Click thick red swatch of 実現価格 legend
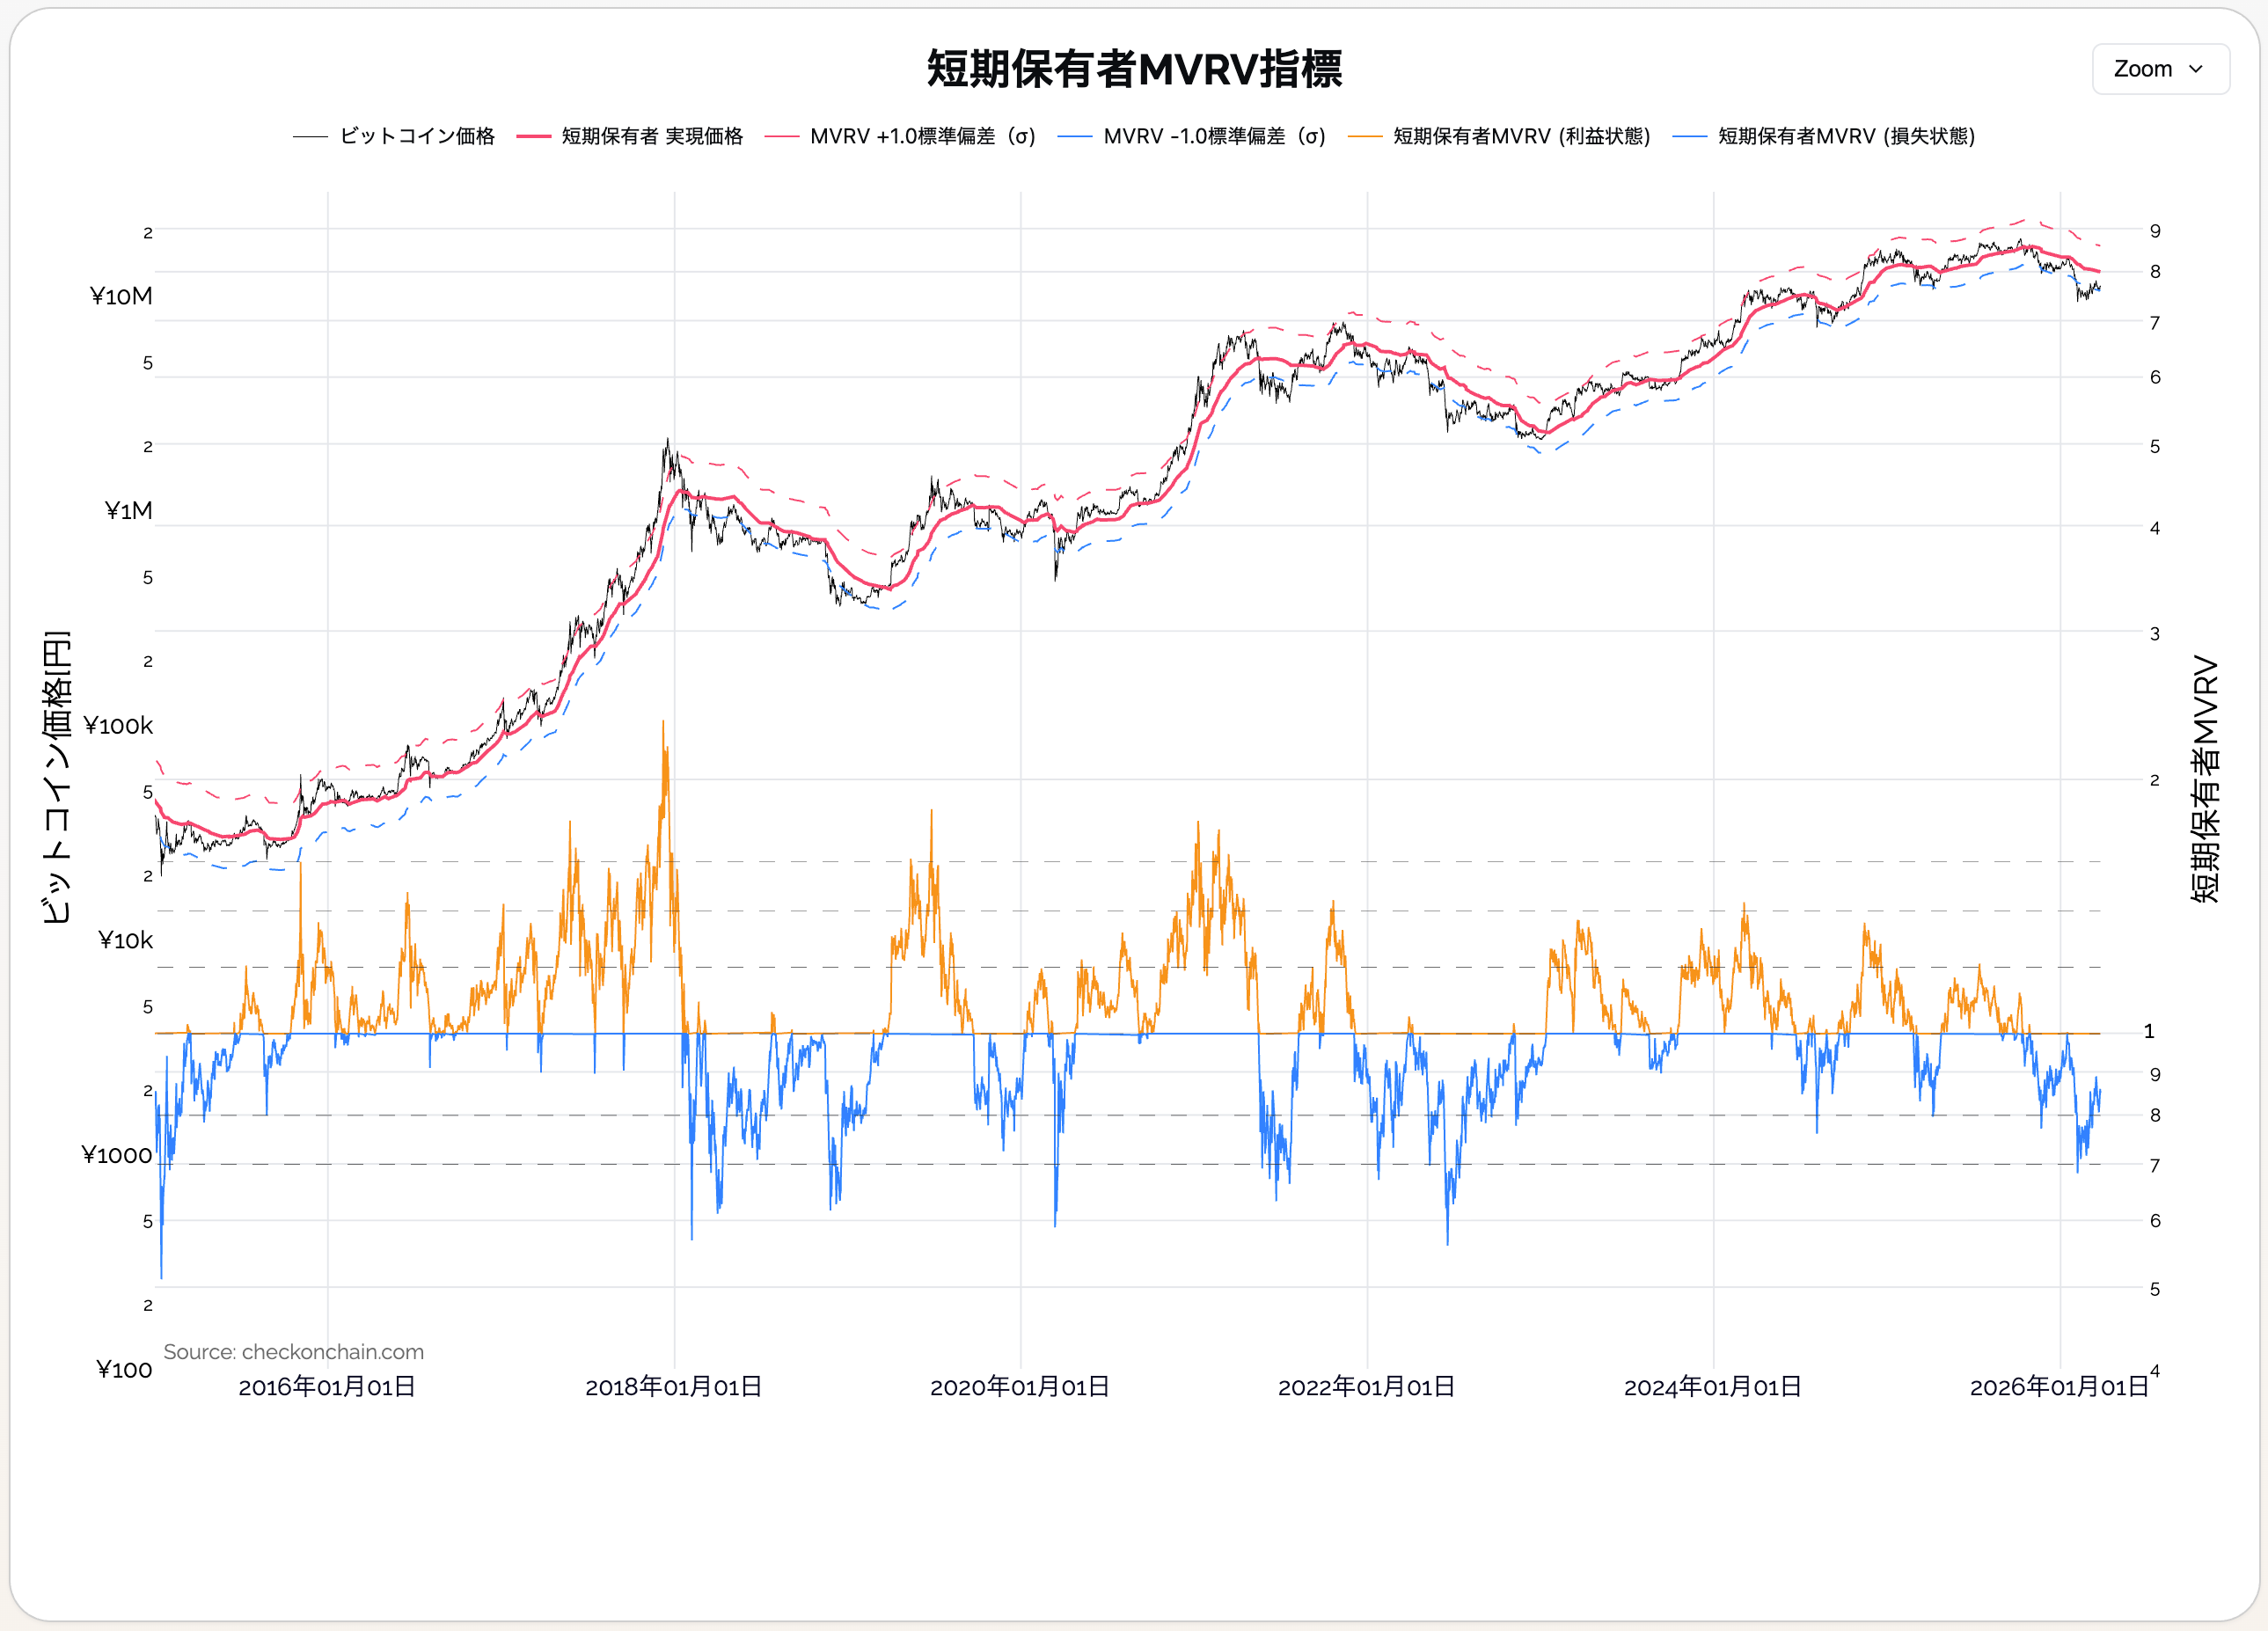Viewport: 2268px width, 1631px height. pos(534,137)
